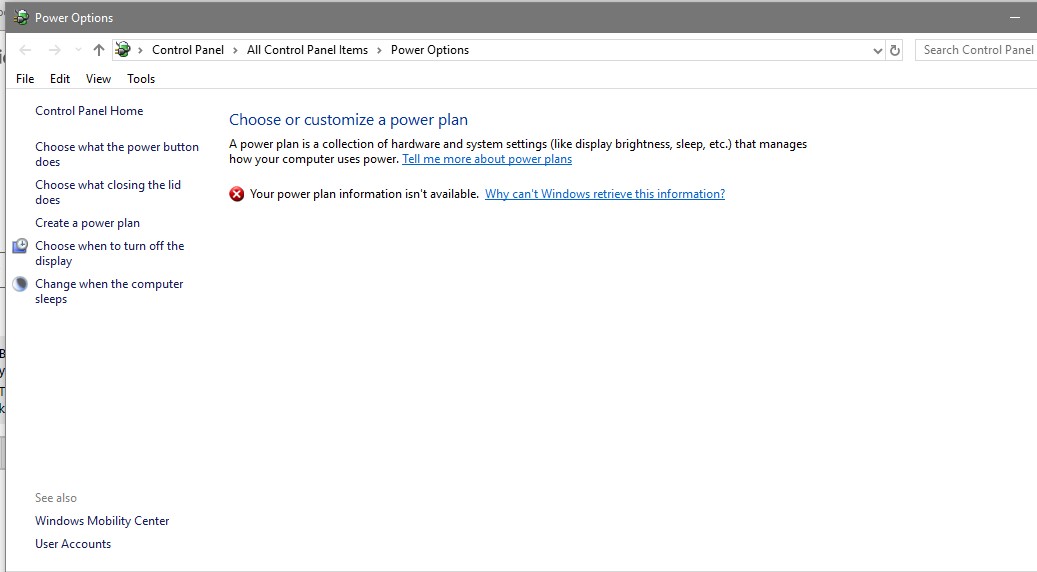The height and width of the screenshot is (572, 1037).
Task: Open the Tools menu
Action: 141,79
